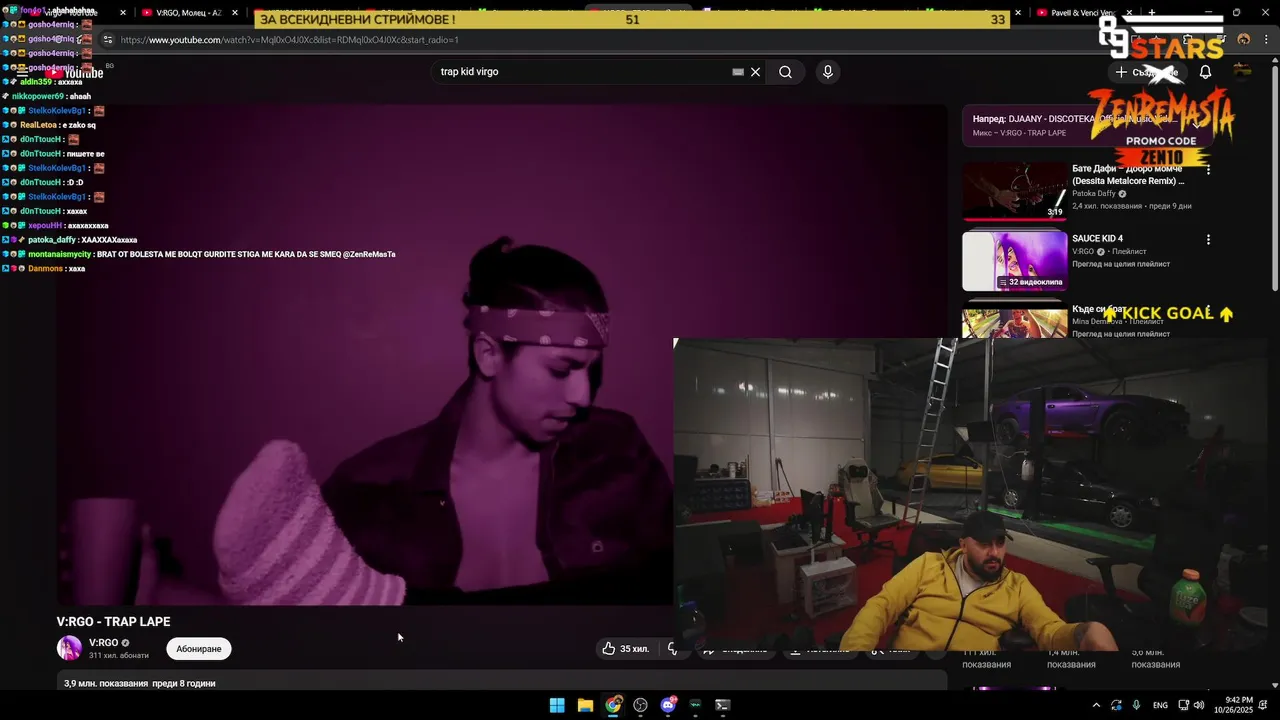Open the terminal app on the taskbar

point(723,705)
